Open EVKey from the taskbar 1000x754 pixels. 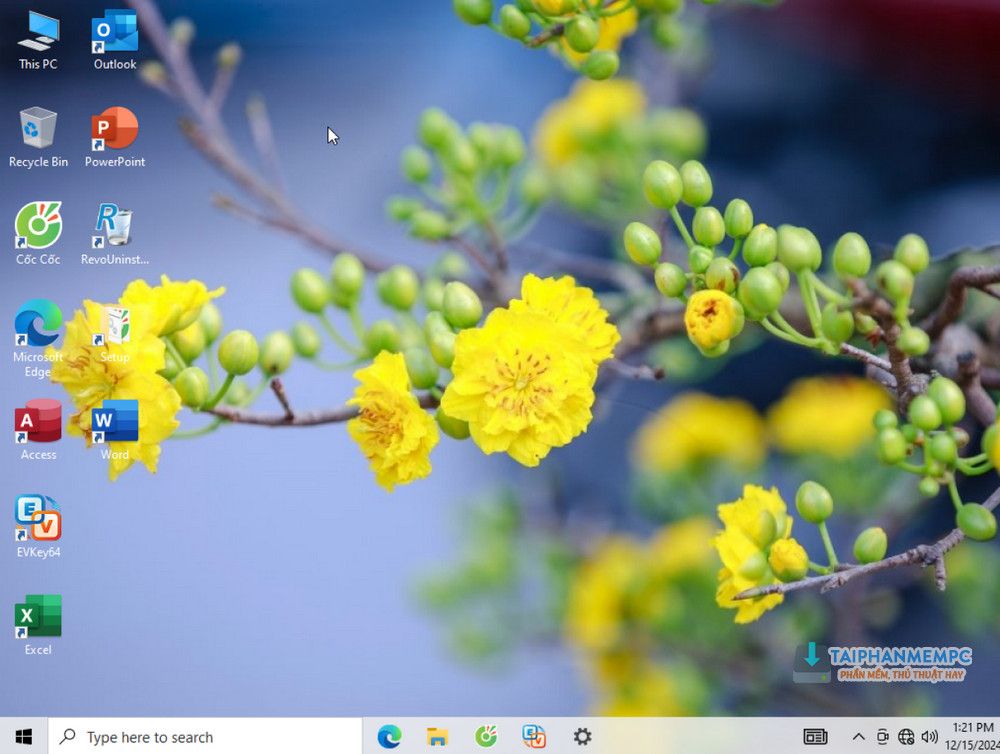point(534,737)
